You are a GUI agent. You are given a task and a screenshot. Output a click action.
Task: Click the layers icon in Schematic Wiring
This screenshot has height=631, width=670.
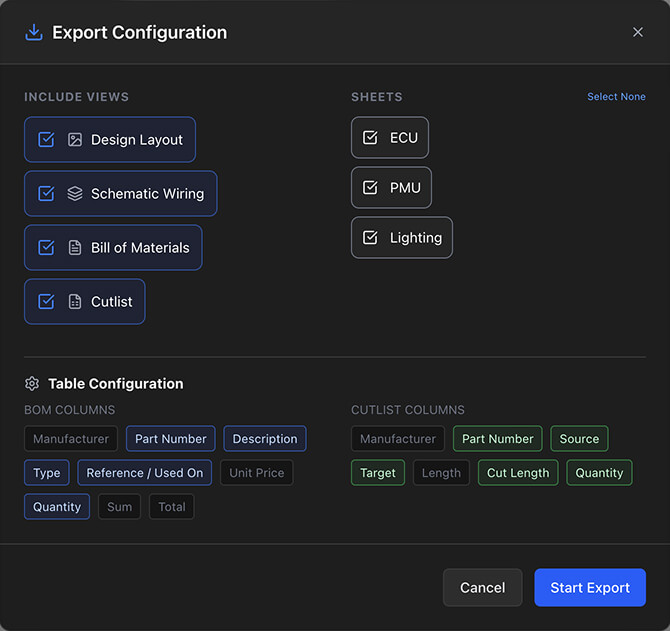click(75, 194)
